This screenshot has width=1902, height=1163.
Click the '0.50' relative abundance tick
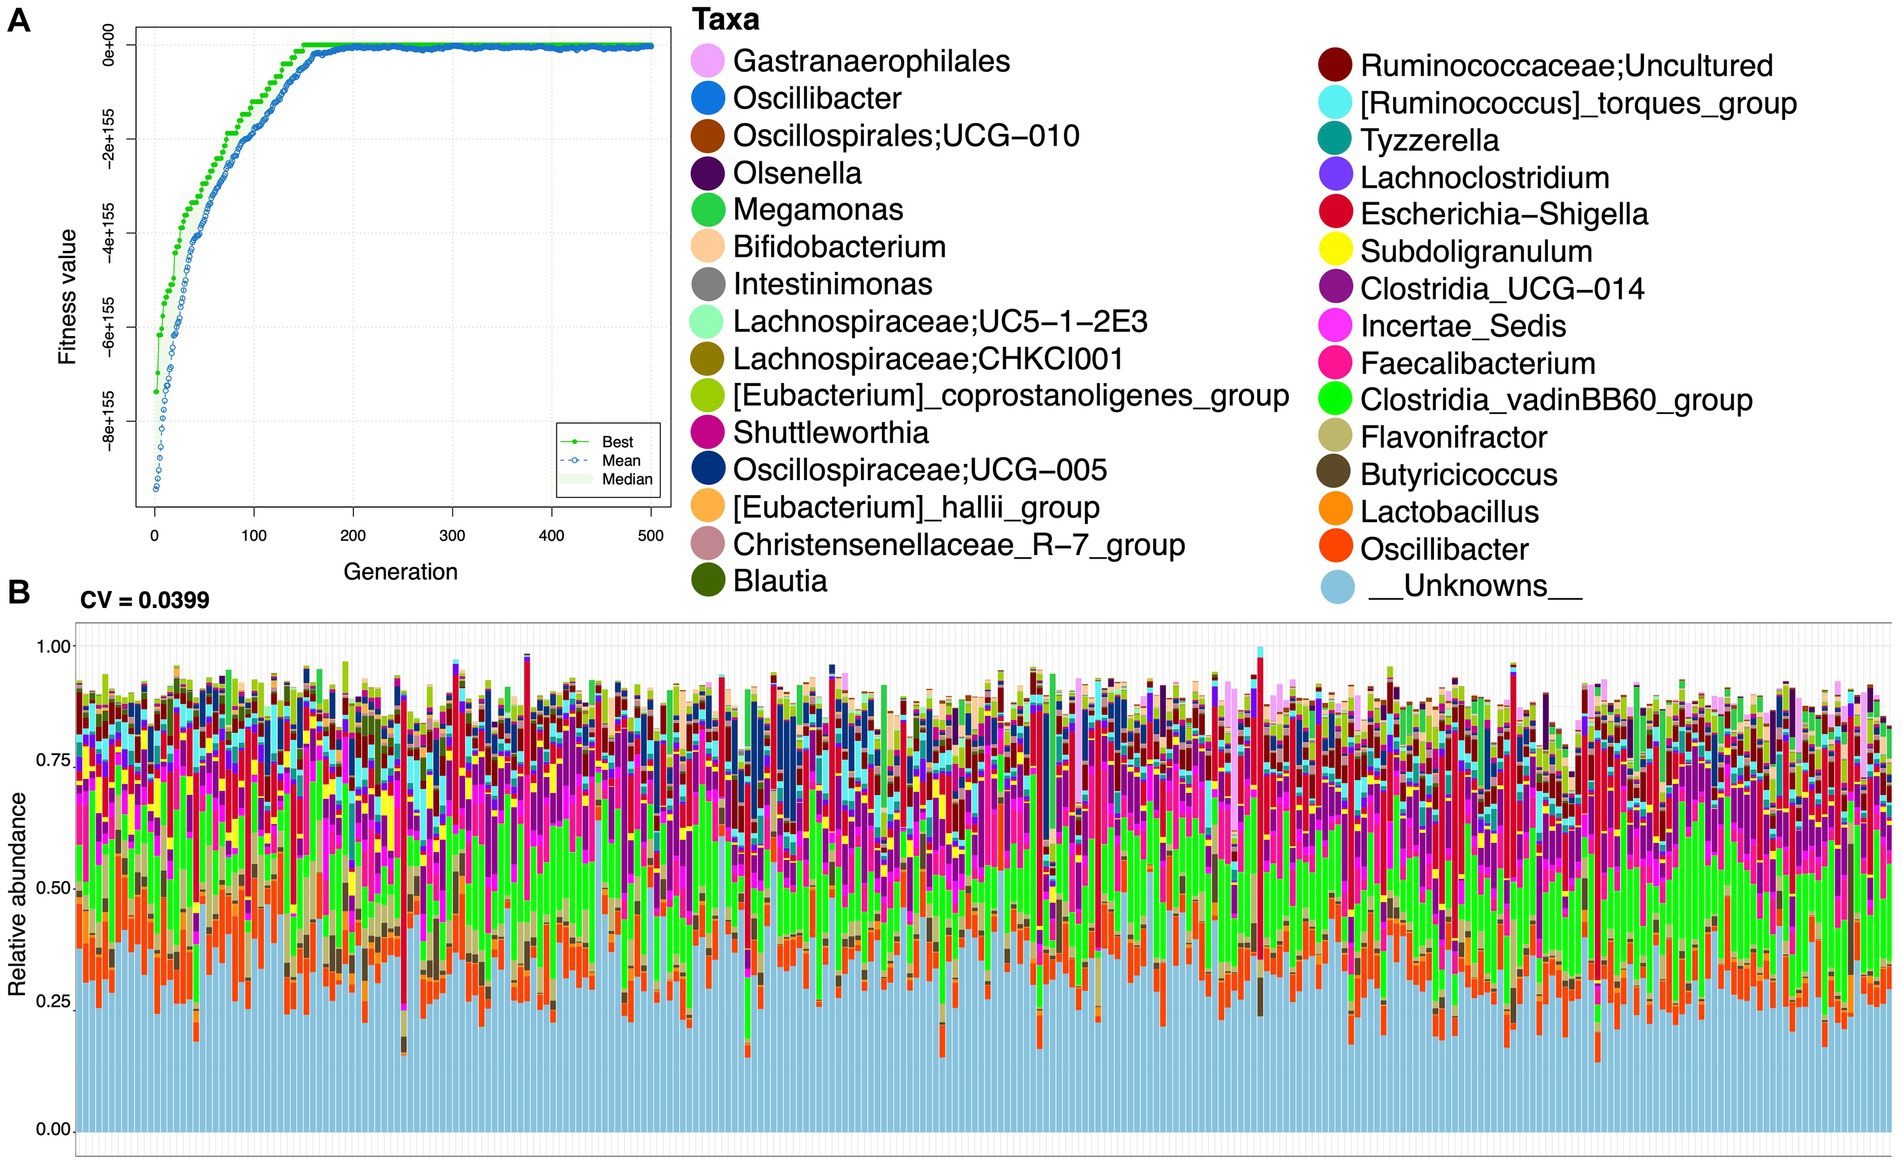pos(53,888)
